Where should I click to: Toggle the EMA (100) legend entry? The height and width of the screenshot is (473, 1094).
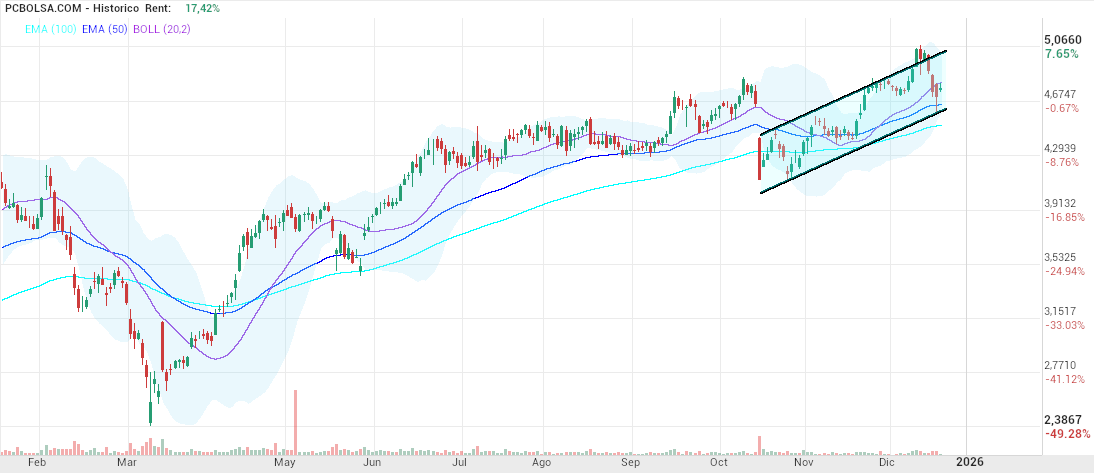click(x=47, y=30)
